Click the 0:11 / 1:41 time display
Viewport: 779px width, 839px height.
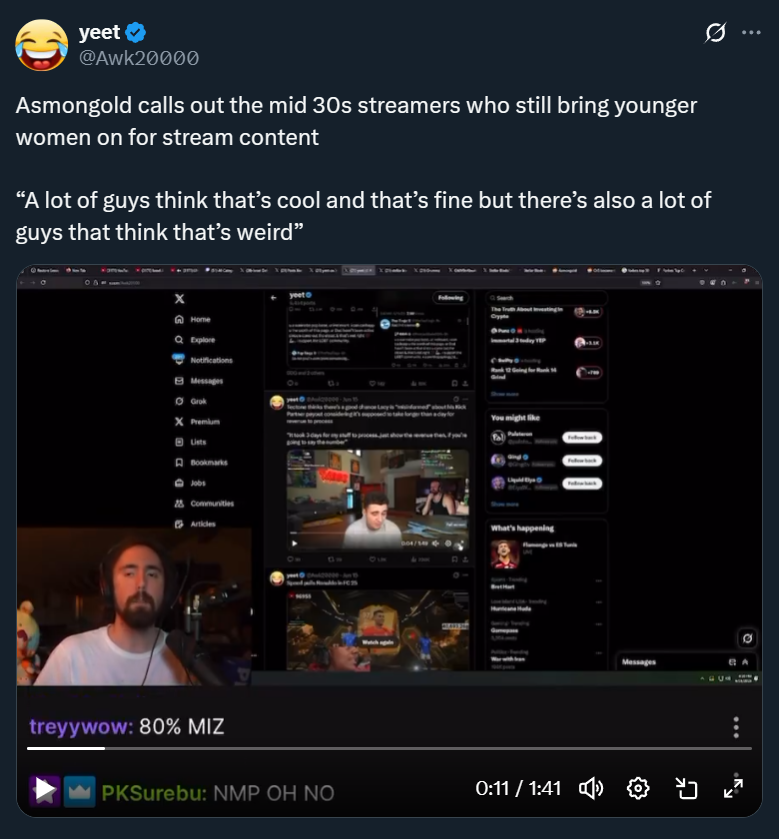pos(518,788)
